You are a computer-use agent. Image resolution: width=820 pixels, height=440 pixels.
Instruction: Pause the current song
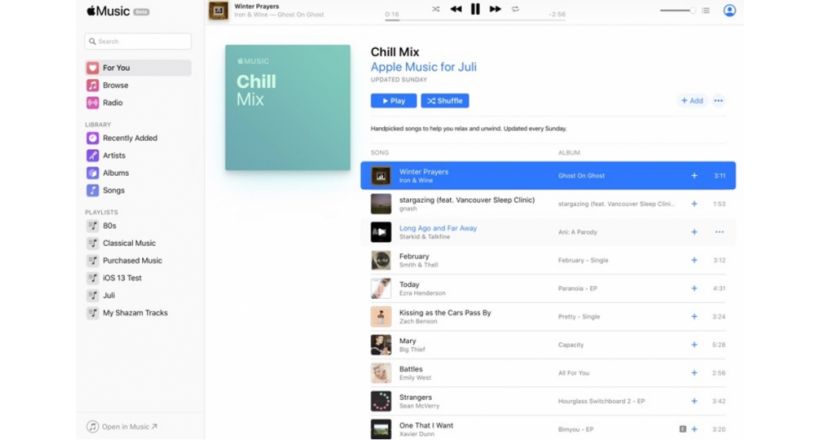(475, 9)
